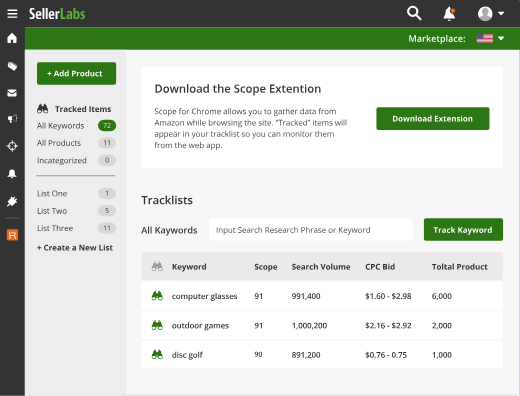The height and width of the screenshot is (396, 520).
Task: Open the envelope mail icon in sidebar
Action: [12, 93]
